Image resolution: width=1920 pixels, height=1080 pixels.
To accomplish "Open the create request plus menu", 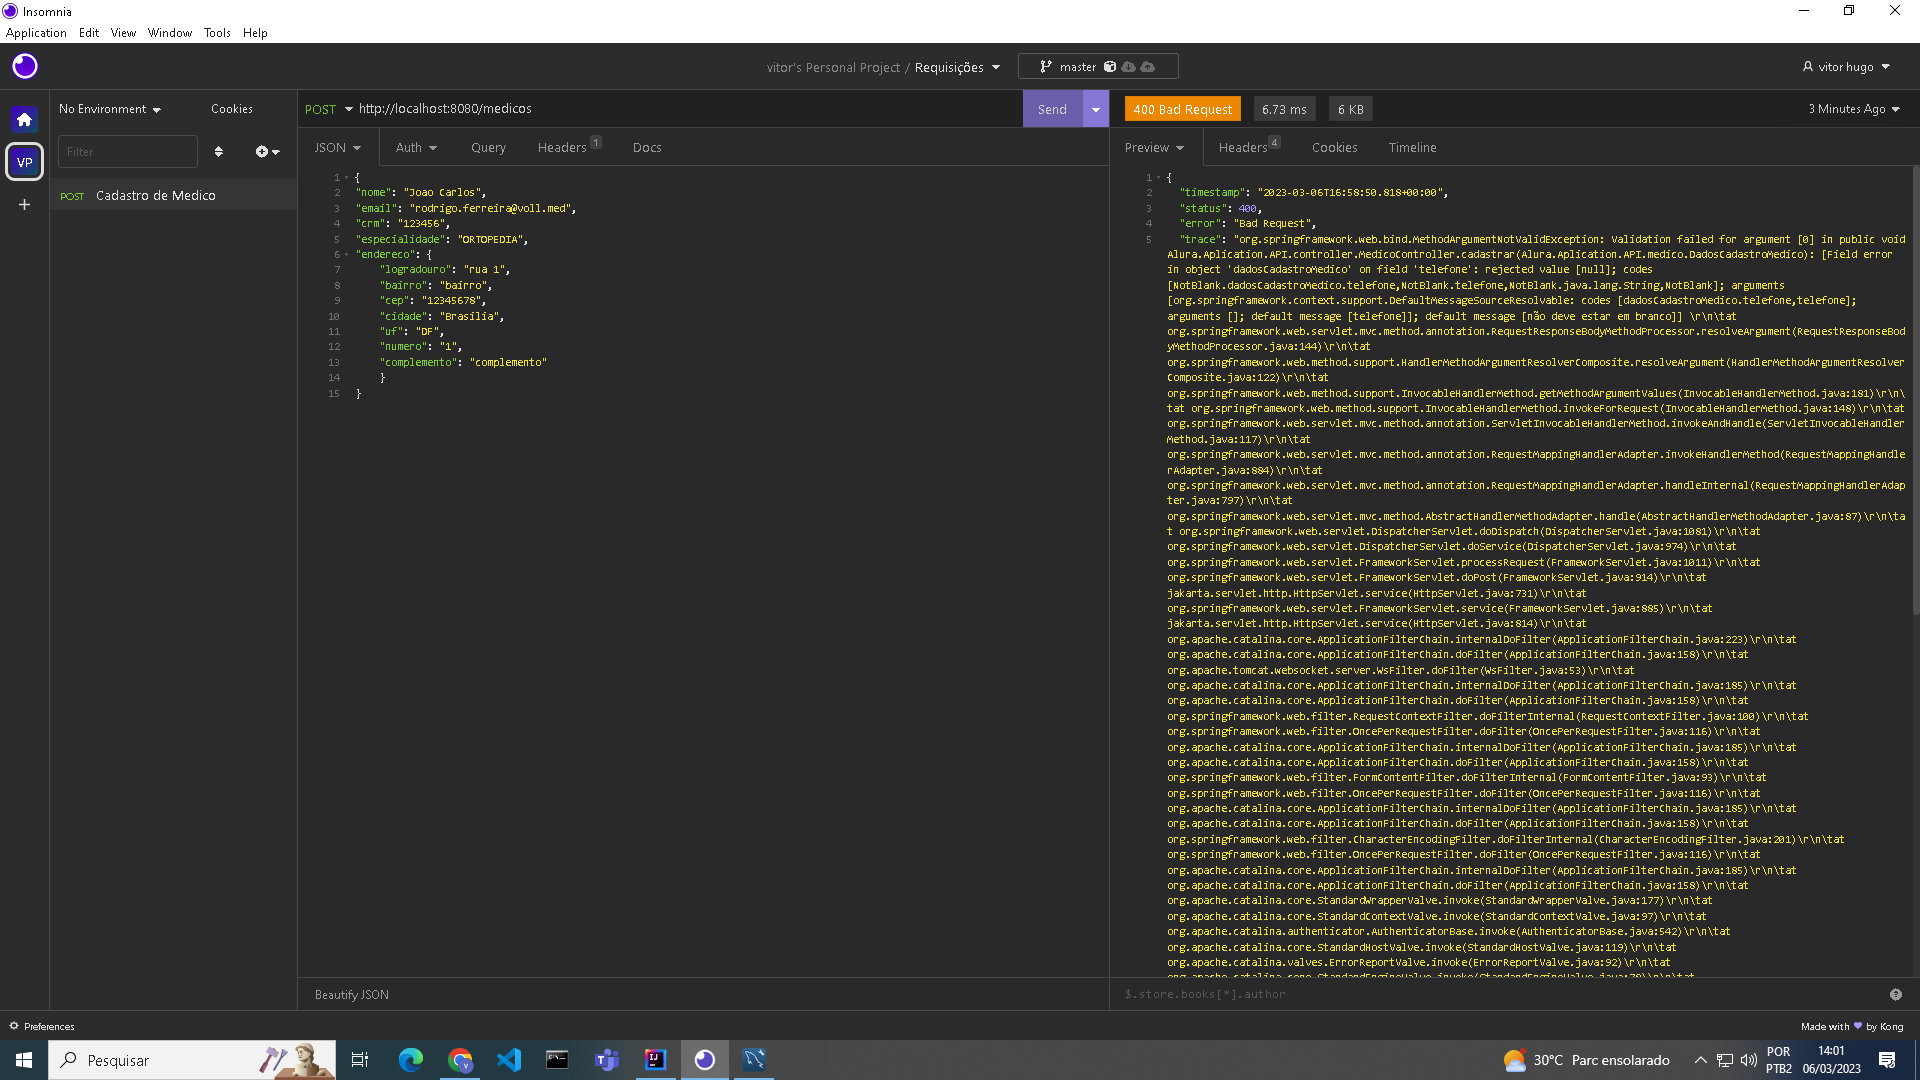I will [267, 151].
